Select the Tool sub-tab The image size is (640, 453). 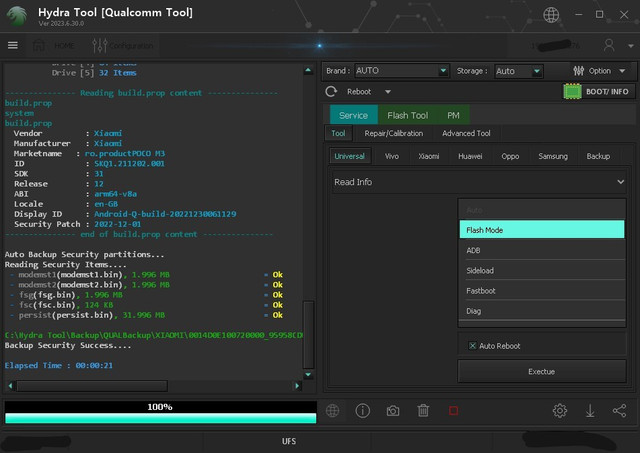click(x=338, y=133)
